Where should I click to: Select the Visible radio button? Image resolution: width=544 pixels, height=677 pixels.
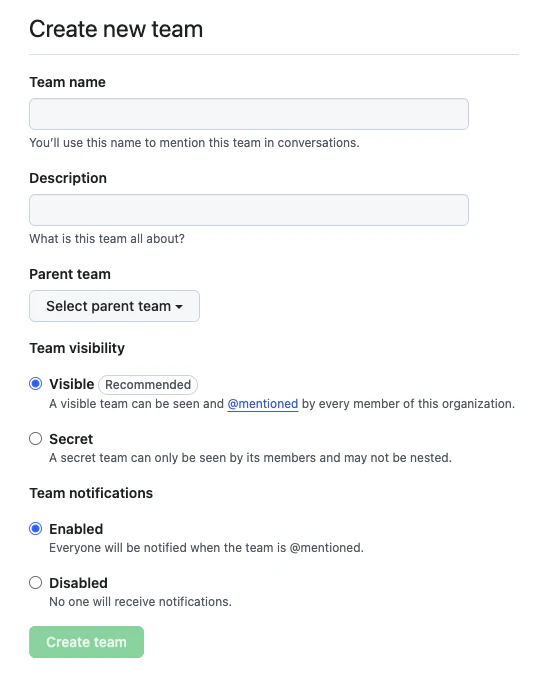[35, 384]
